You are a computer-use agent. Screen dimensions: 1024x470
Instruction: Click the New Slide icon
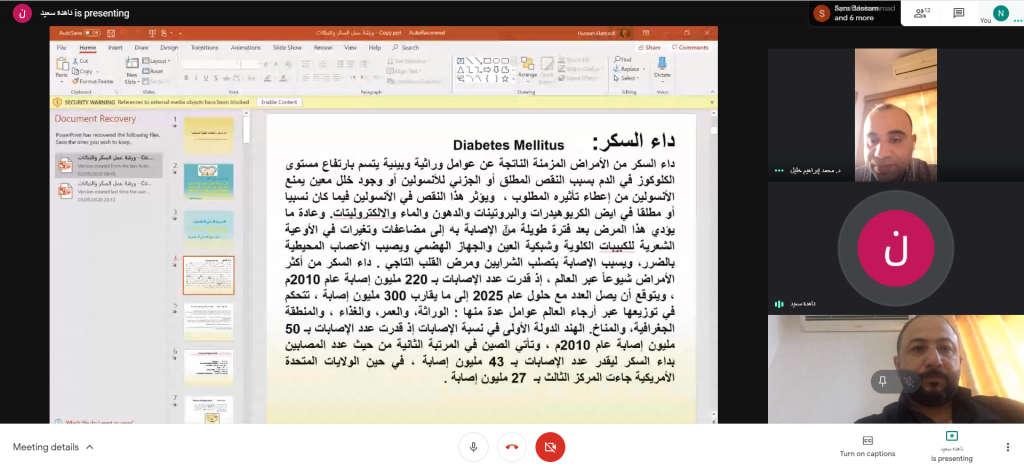pyautogui.click(x=132, y=67)
